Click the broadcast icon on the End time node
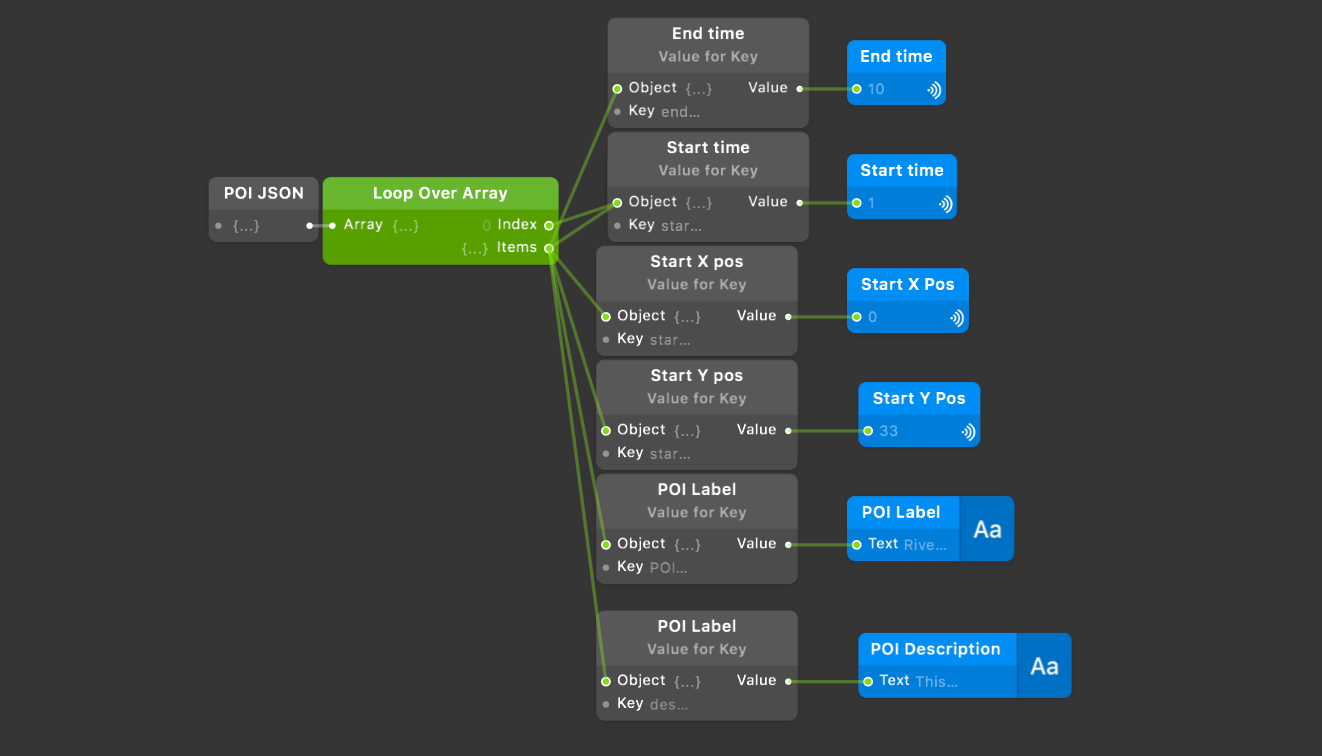The width and height of the screenshot is (1322, 756). coord(933,89)
